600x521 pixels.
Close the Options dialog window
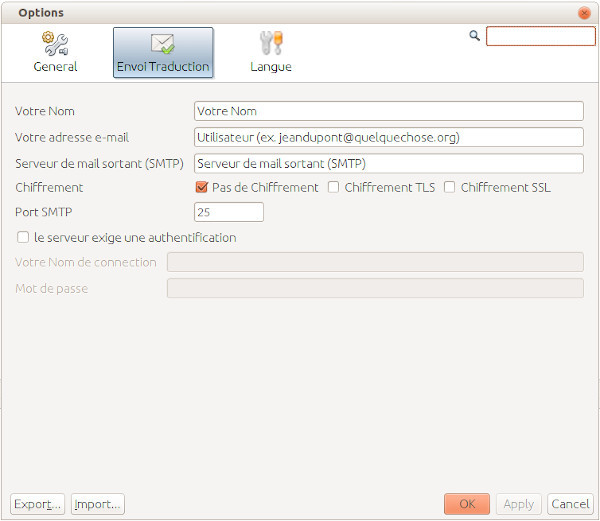tap(584, 13)
